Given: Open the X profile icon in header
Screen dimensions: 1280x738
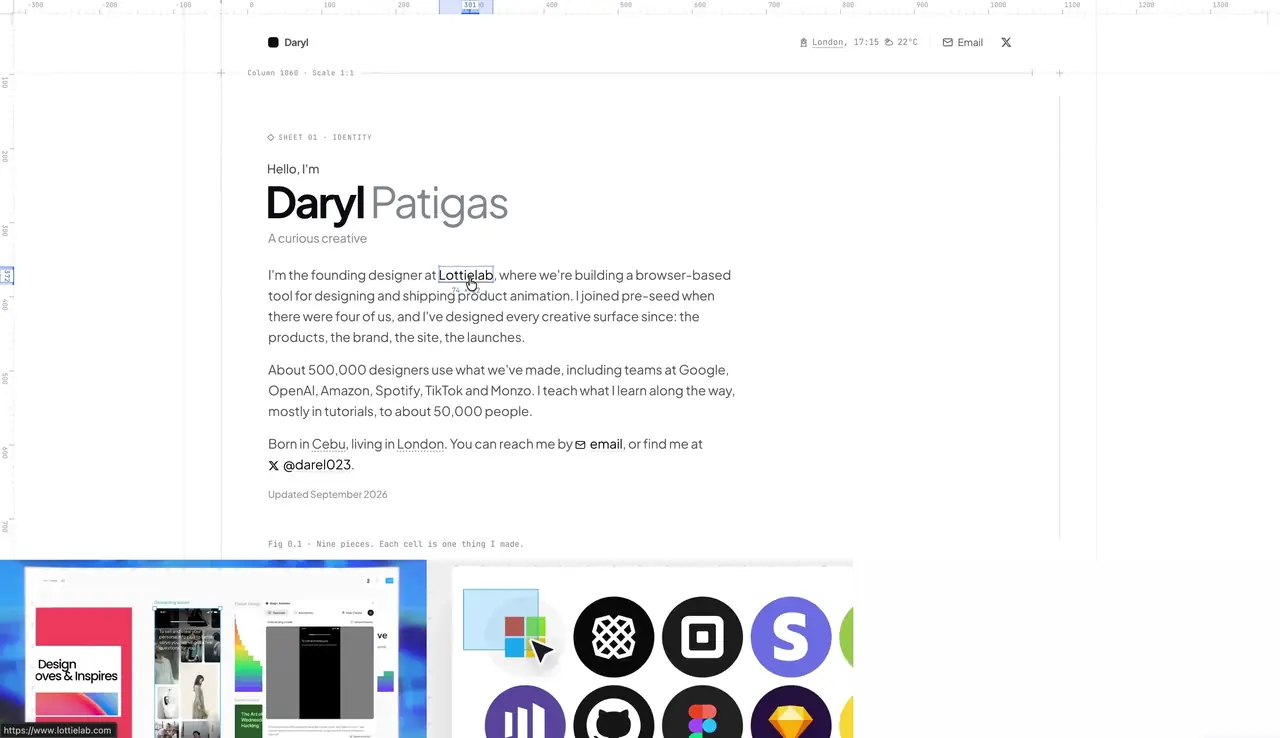Looking at the screenshot, I should [x=1006, y=43].
